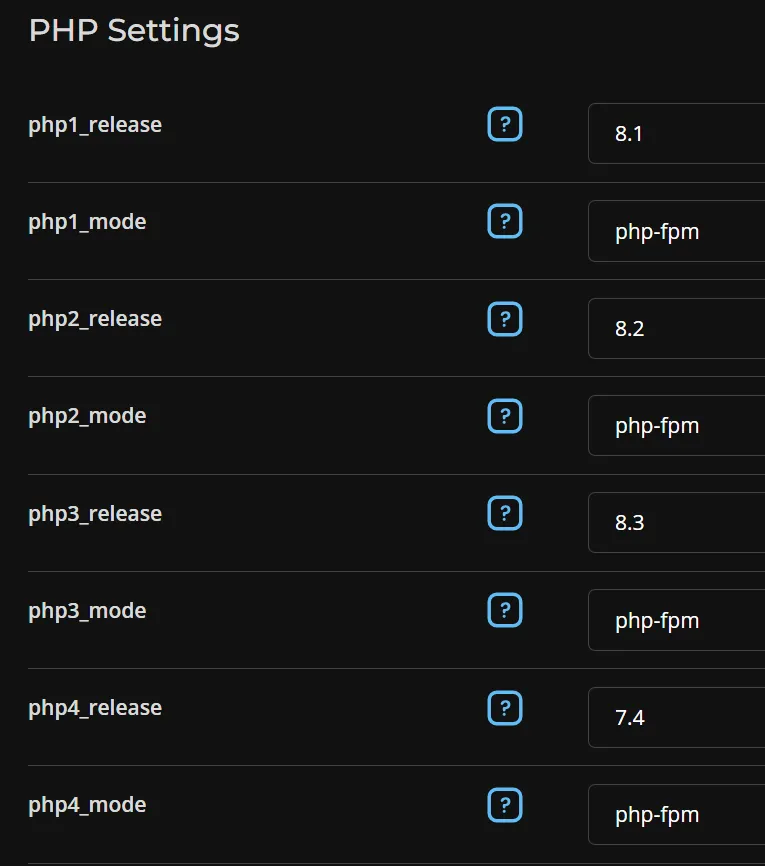Open php2_release dropdown showing 8.2

[x=676, y=328]
